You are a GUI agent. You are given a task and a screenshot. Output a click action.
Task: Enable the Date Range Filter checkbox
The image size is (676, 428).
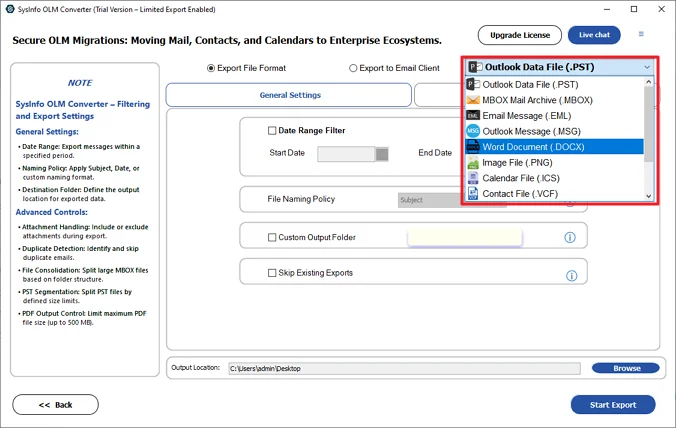pyautogui.click(x=272, y=131)
